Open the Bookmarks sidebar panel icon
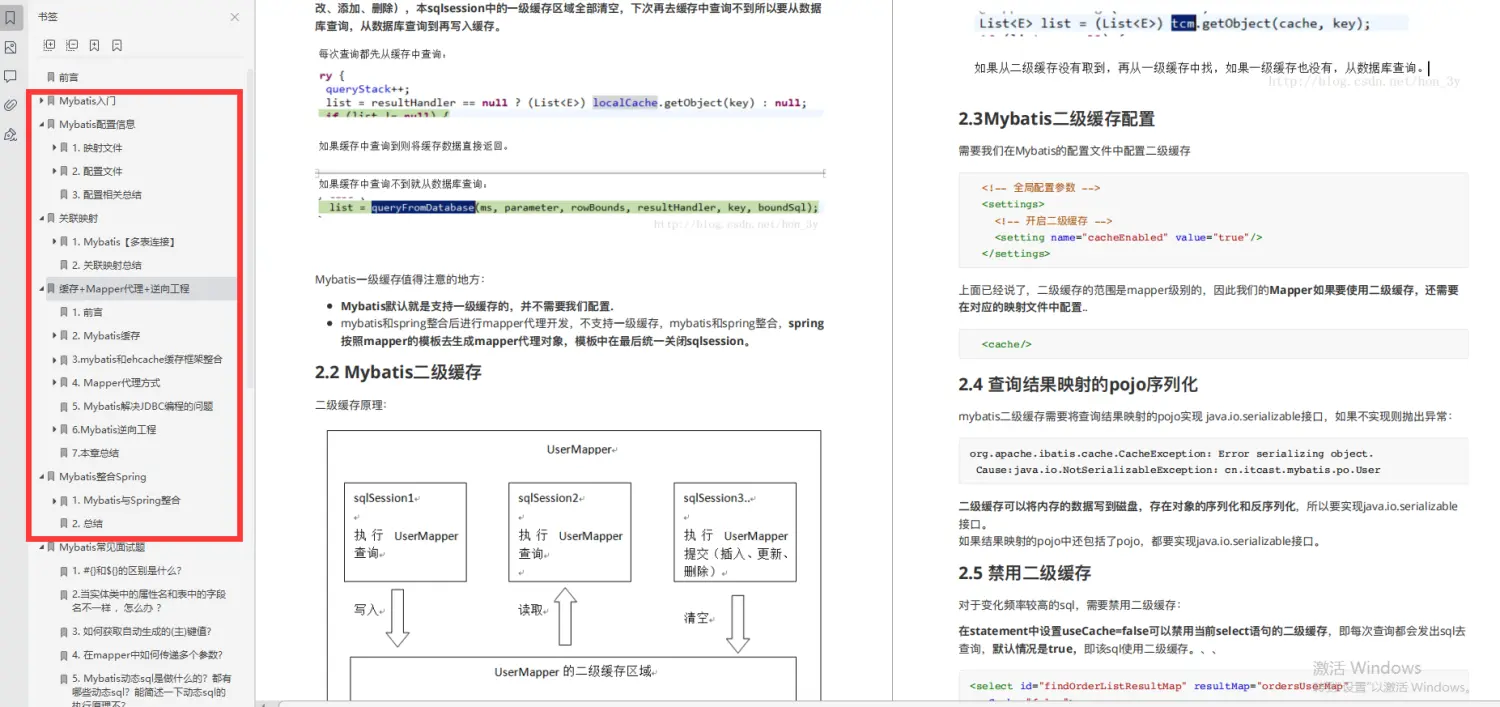The width and height of the screenshot is (1500, 707). point(10,18)
